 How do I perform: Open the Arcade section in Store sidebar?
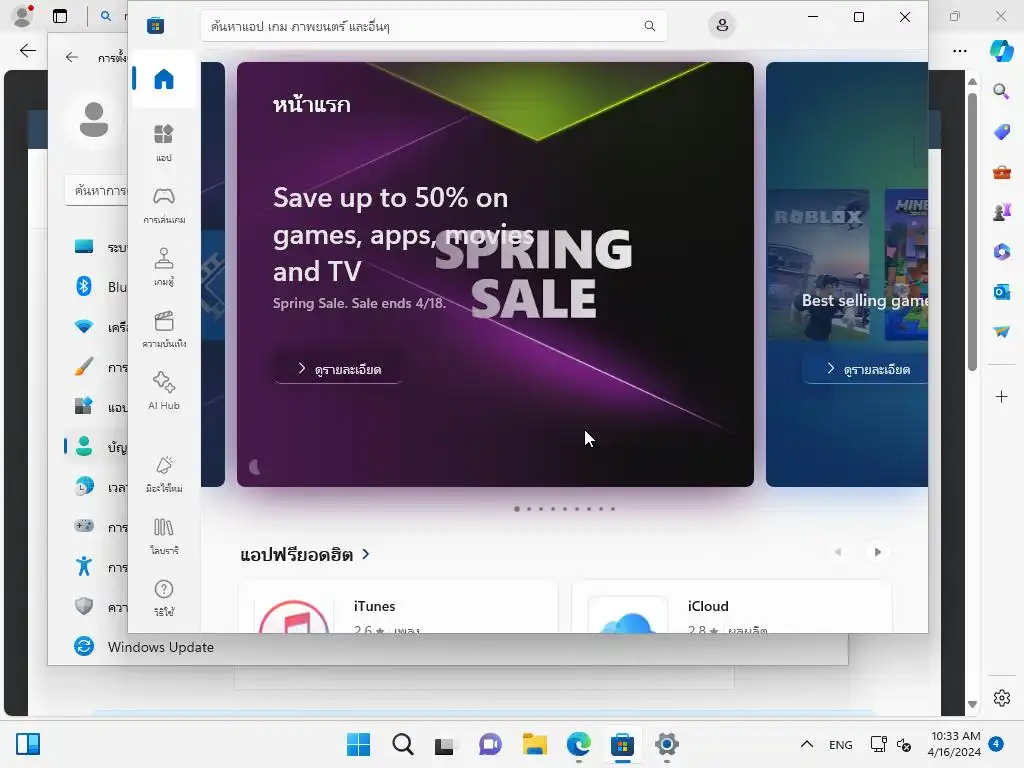point(164,266)
